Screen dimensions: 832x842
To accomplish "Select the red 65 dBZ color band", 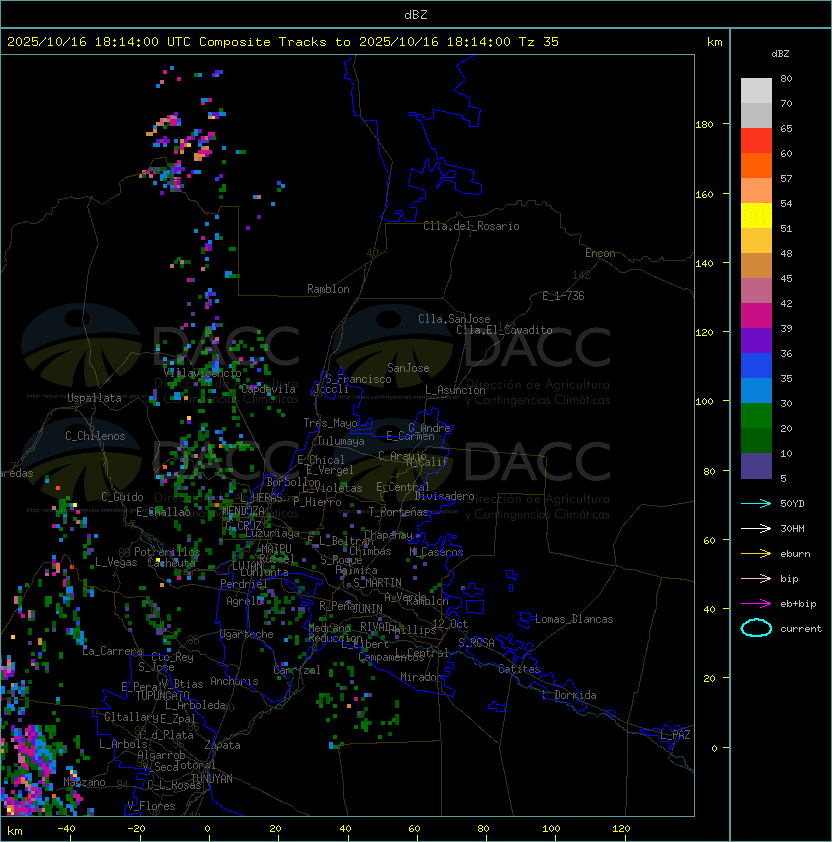I will pos(756,141).
